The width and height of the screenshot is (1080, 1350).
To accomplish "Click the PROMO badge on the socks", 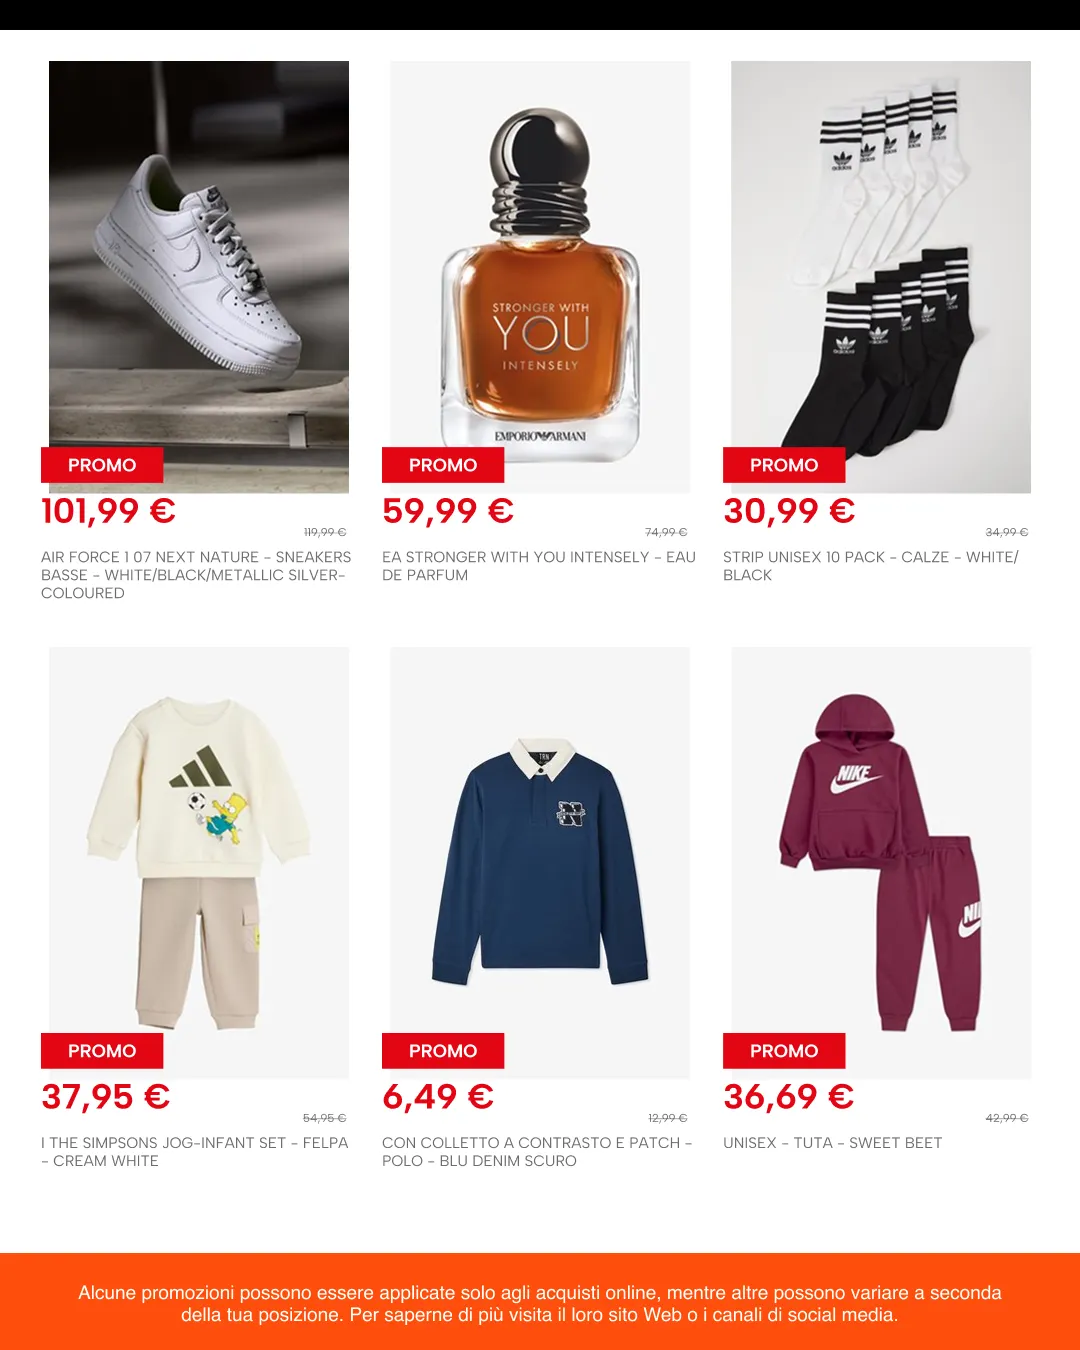I will pyautogui.click(x=784, y=465).
